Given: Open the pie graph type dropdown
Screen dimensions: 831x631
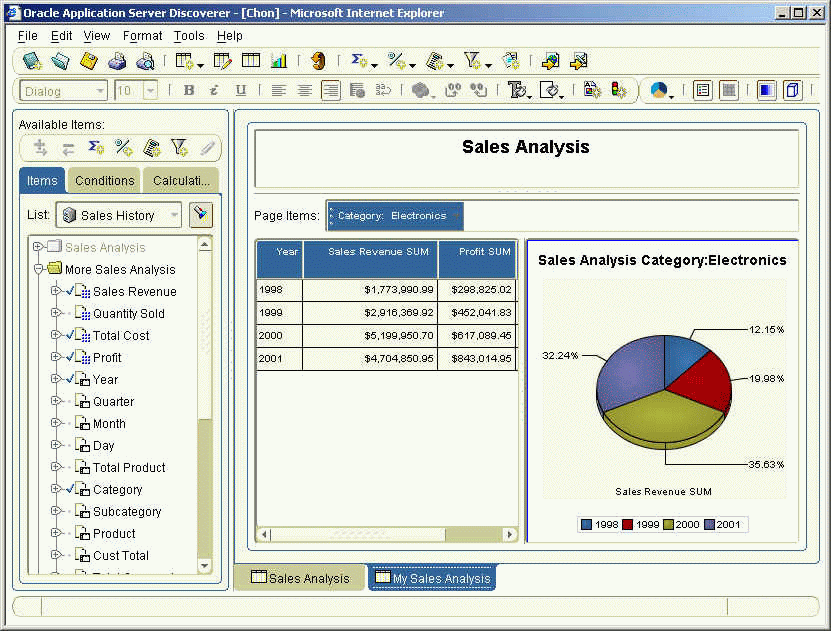Looking at the screenshot, I should coord(671,96).
